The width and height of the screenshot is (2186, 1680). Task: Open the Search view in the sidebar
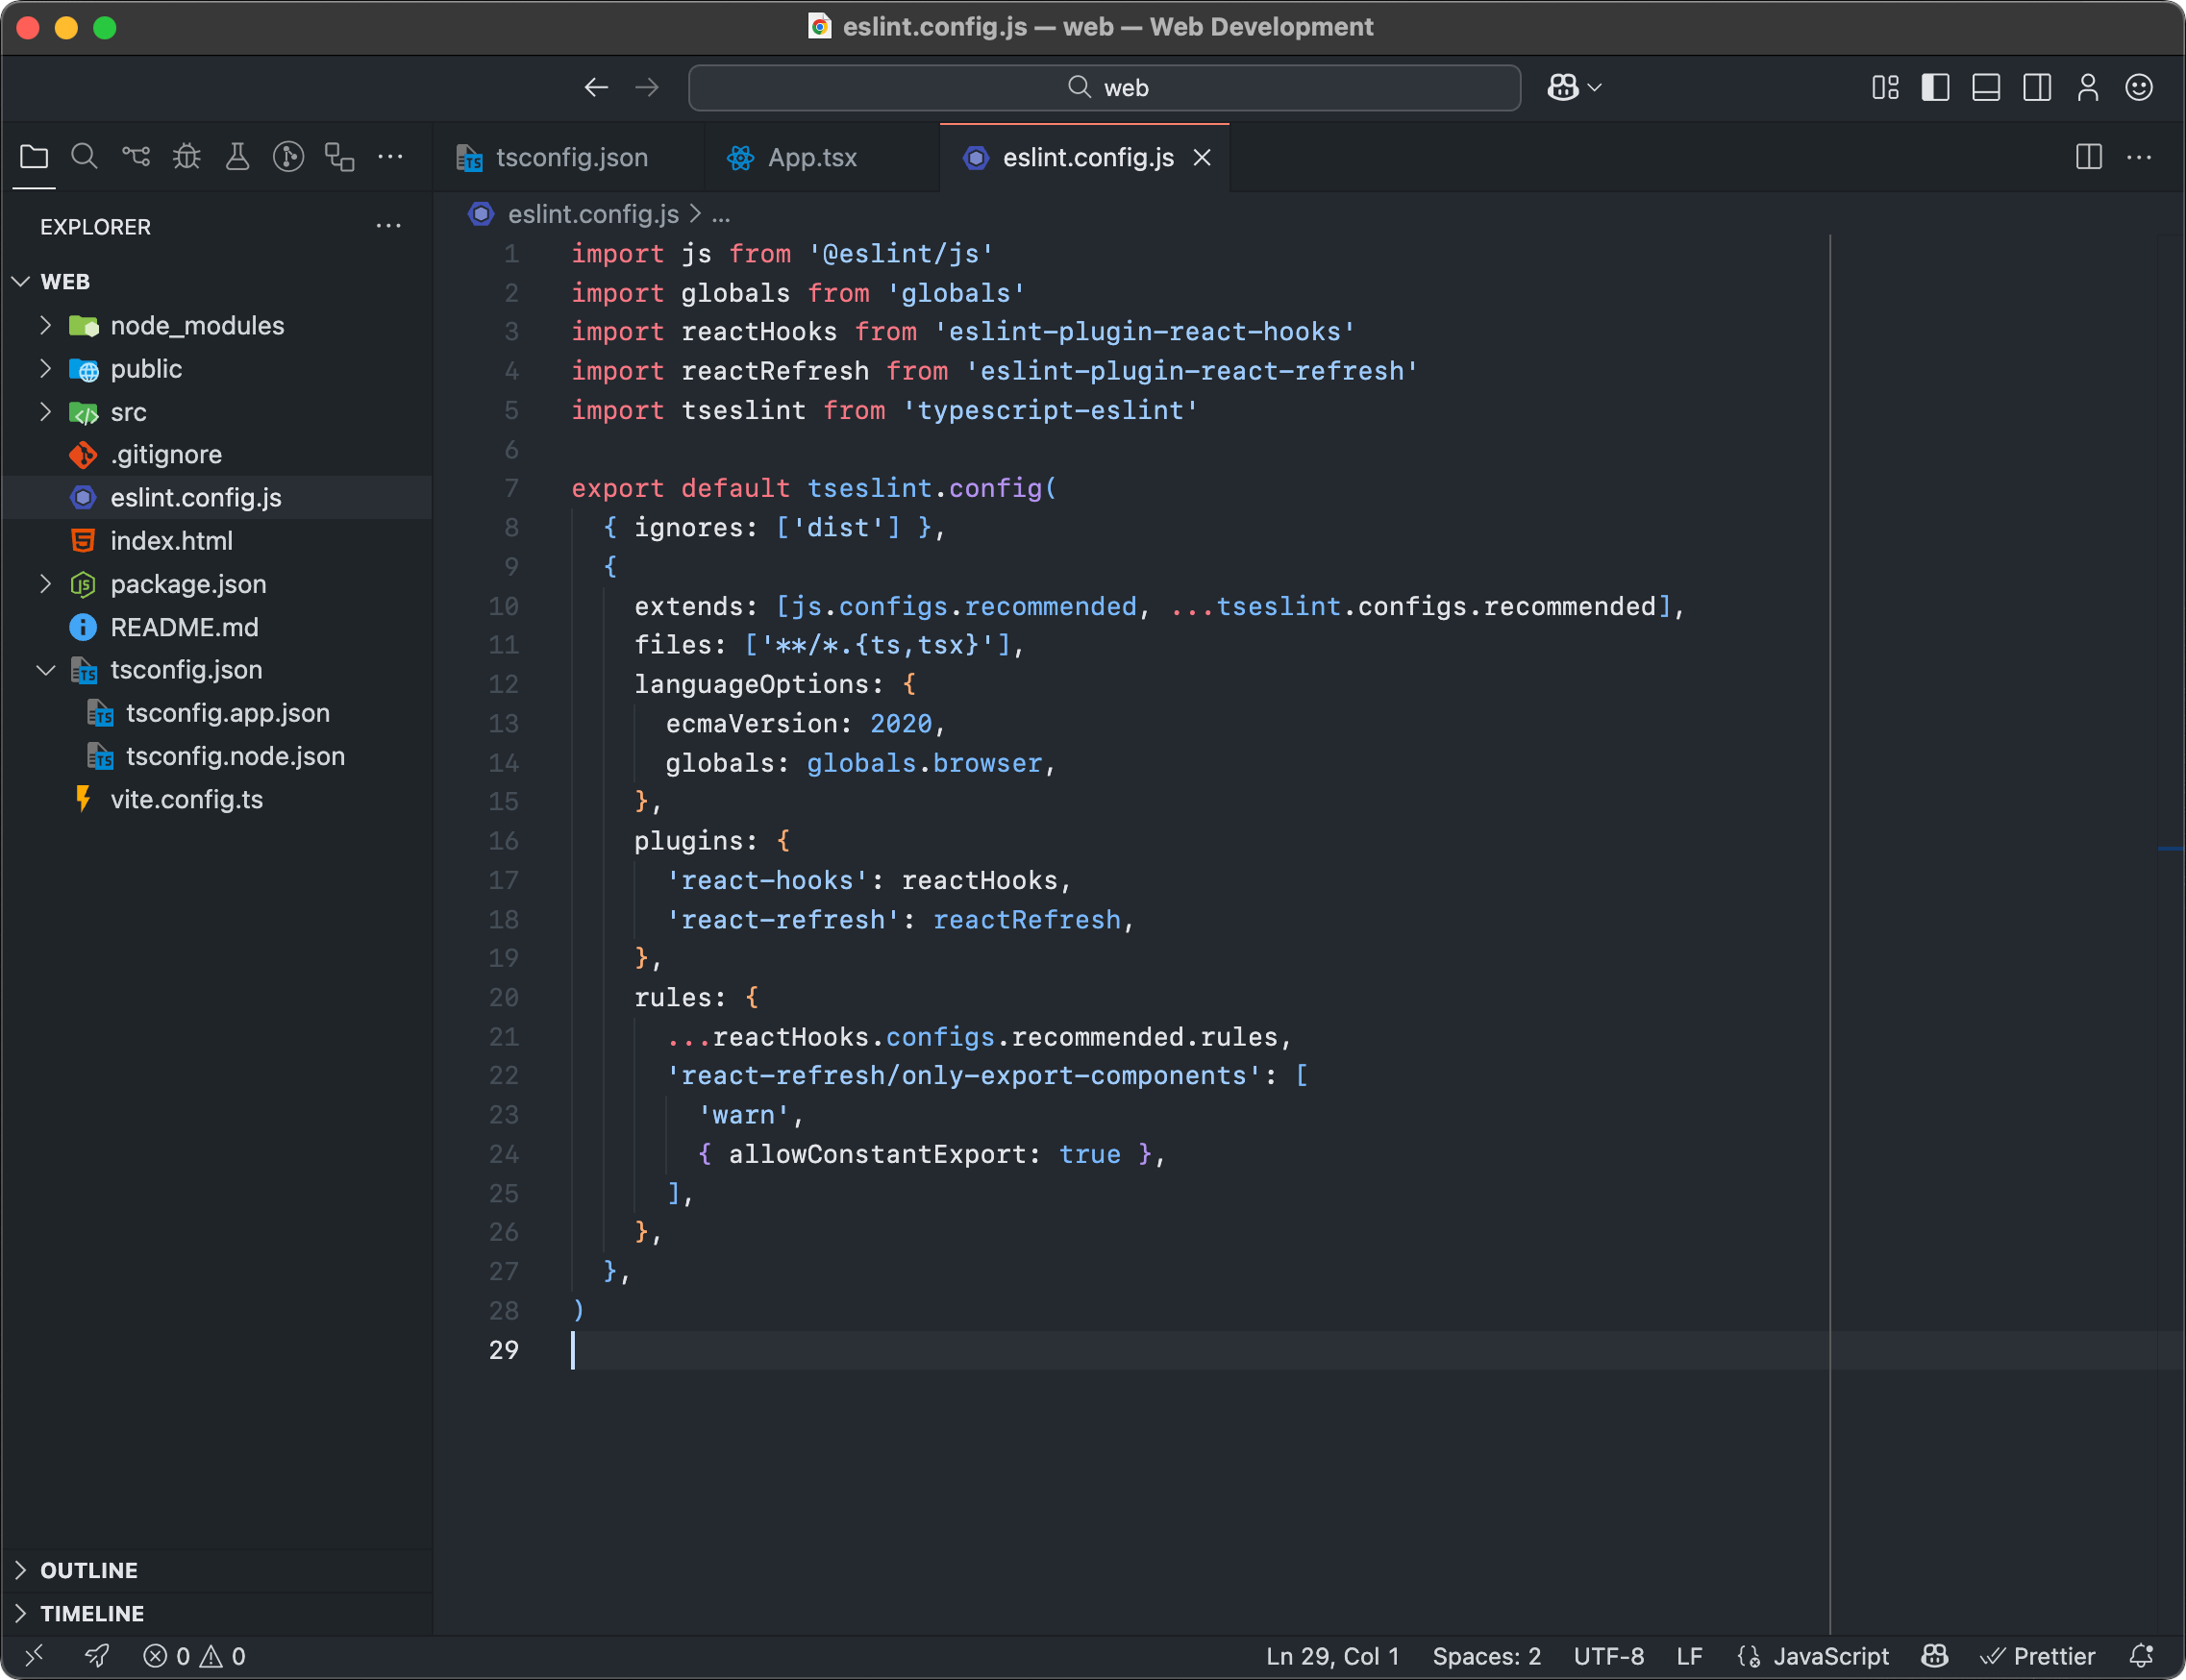pos(84,156)
